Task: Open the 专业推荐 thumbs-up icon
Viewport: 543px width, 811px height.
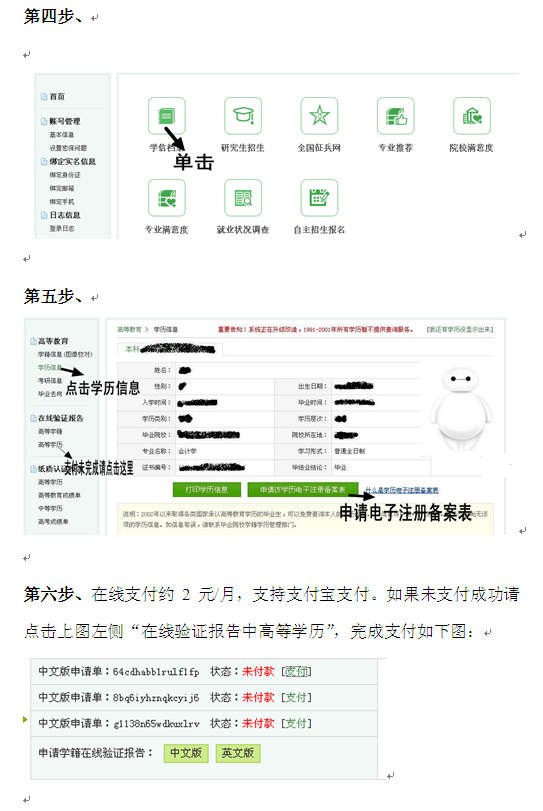Action: click(x=396, y=116)
